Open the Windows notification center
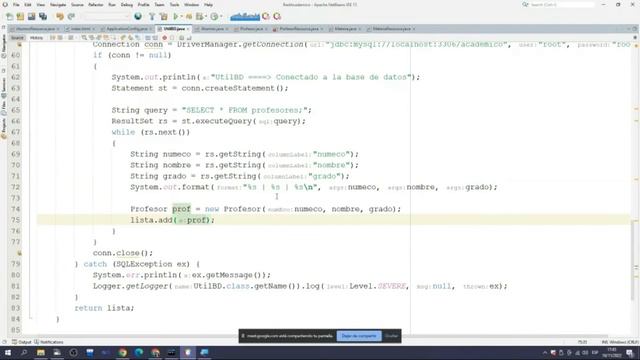Image resolution: width=640 pixels, height=360 pixels. click(630, 353)
